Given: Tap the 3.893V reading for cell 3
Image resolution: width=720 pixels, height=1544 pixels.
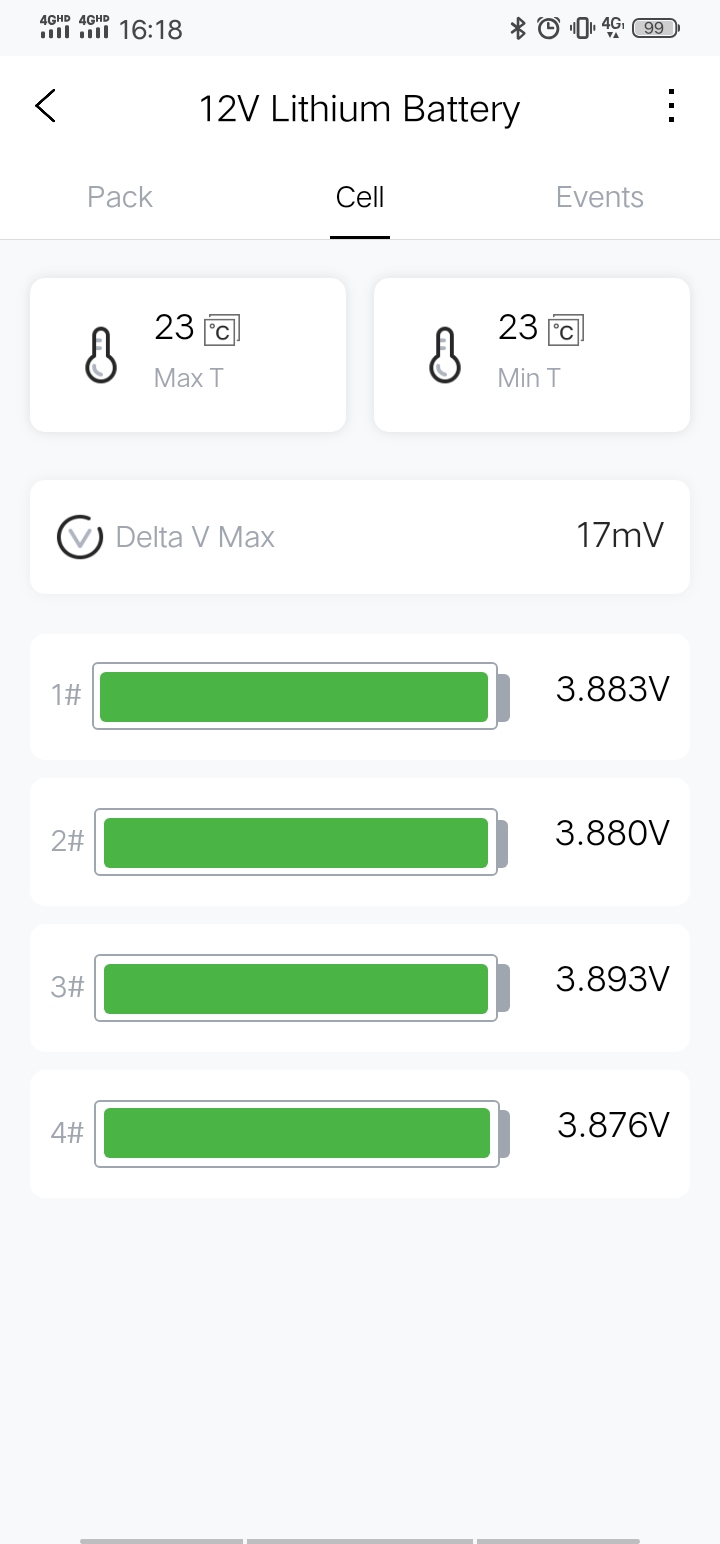Looking at the screenshot, I should click(612, 979).
